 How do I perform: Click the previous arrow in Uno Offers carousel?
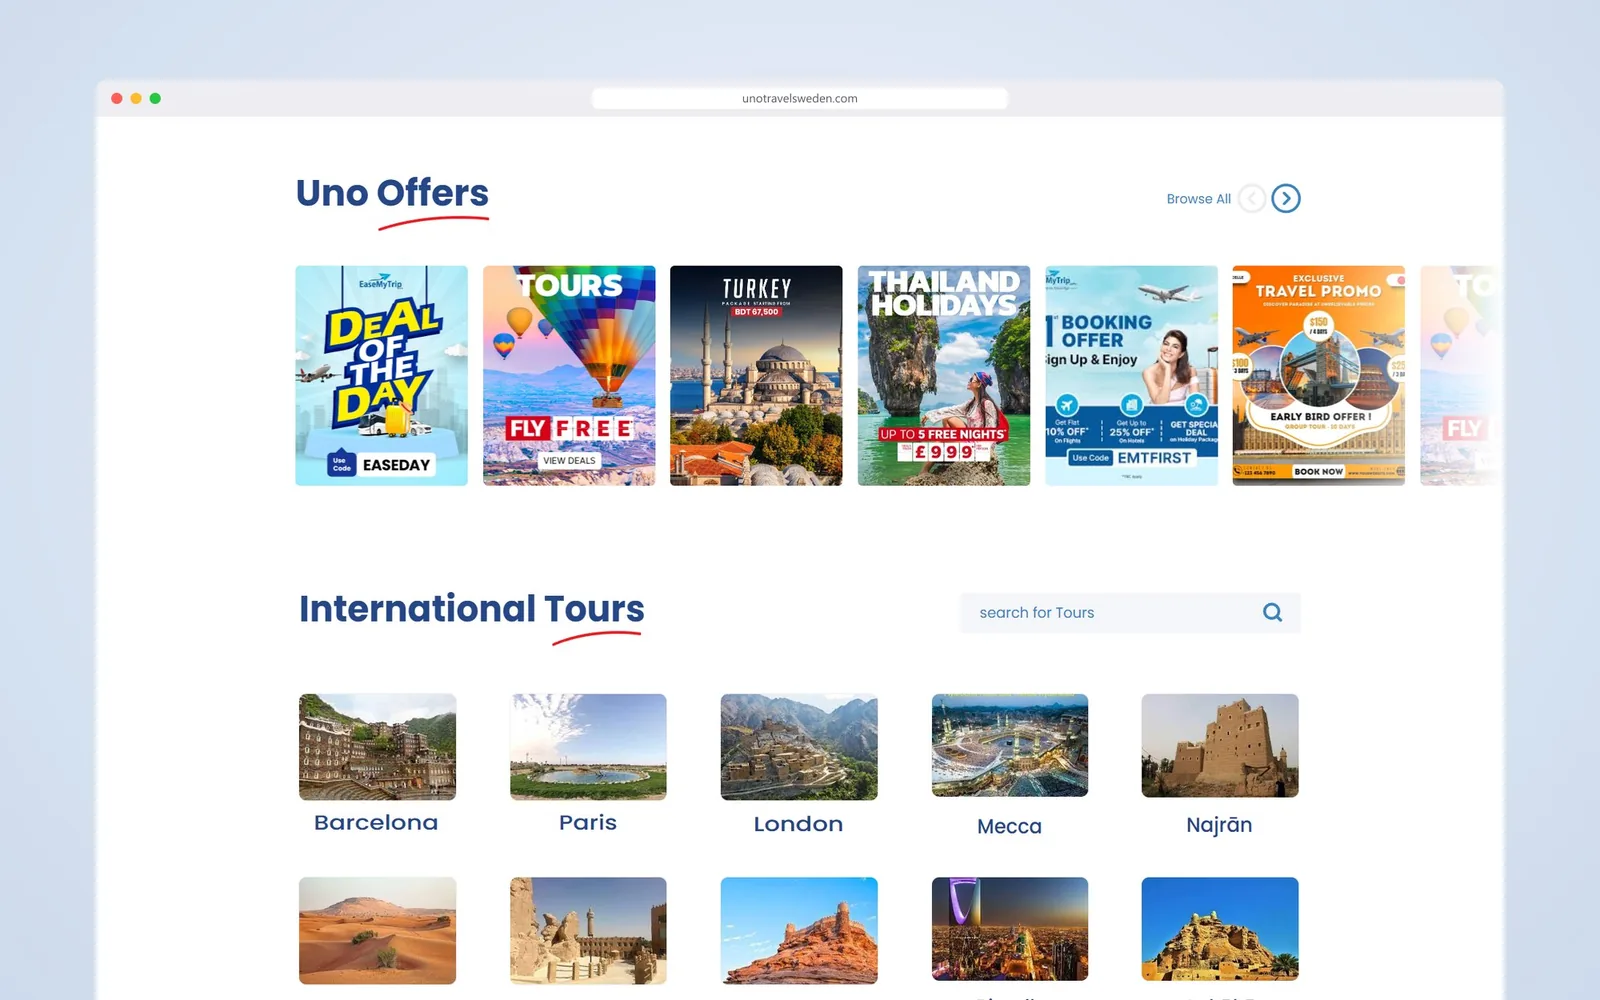1252,199
